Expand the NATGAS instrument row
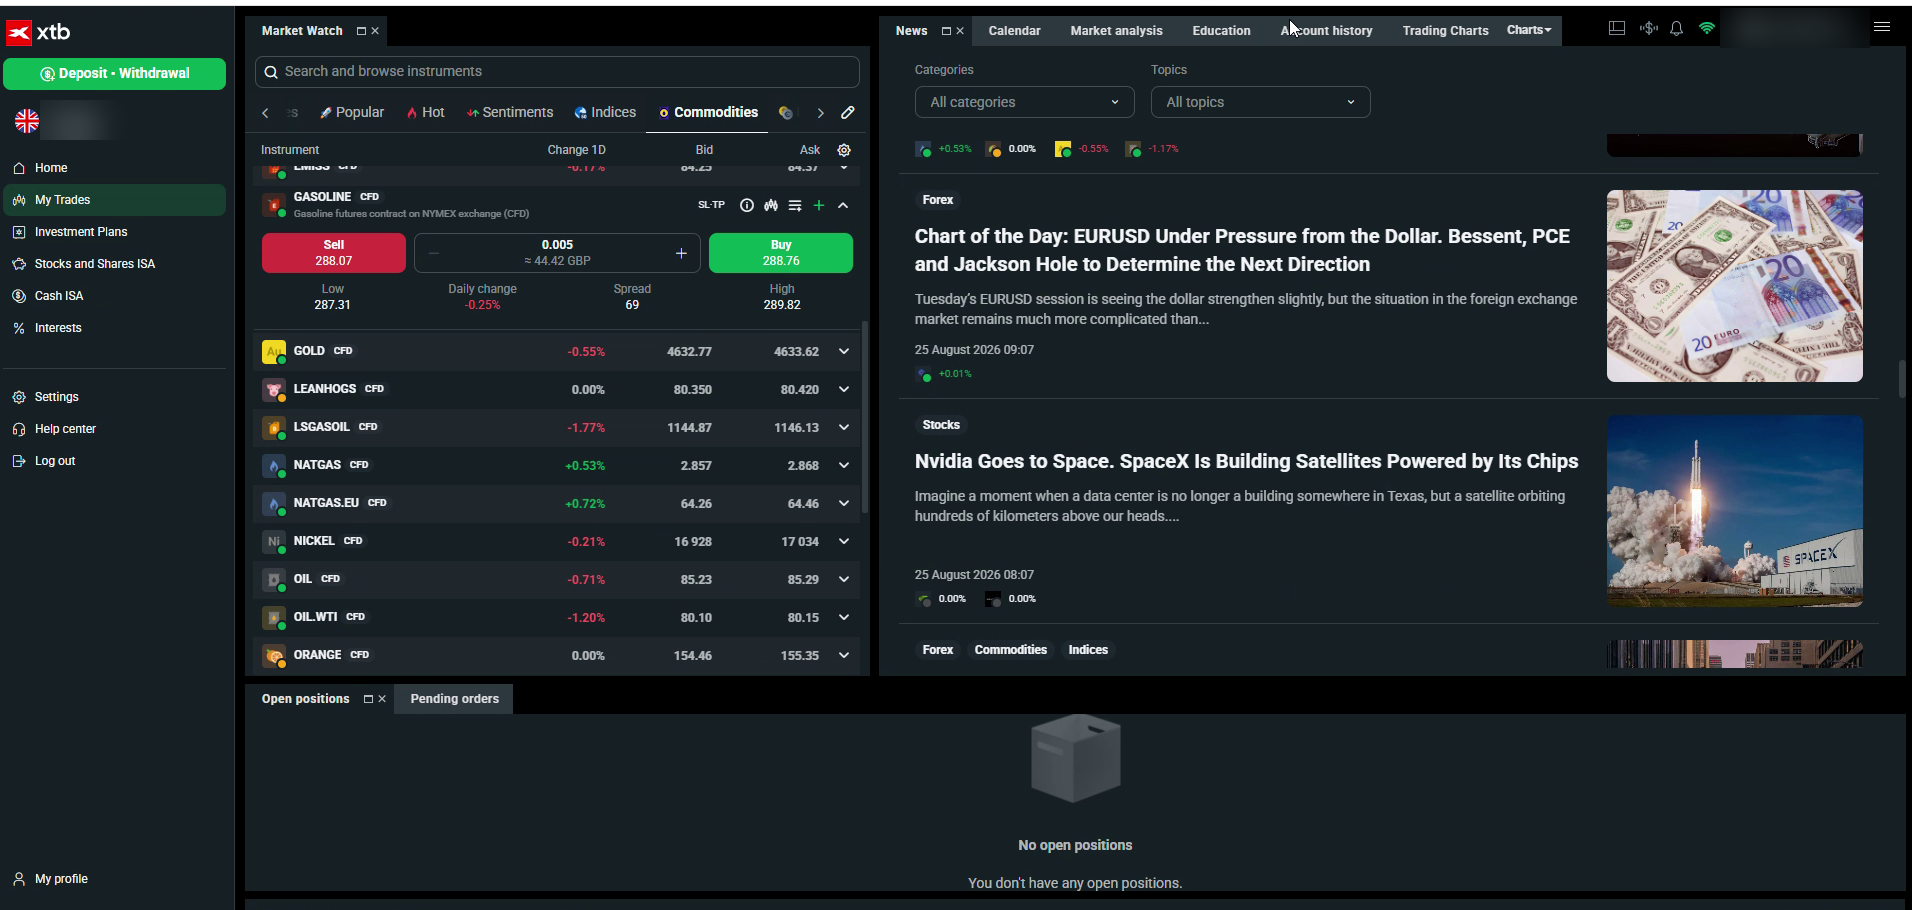1912x910 pixels. click(843, 465)
